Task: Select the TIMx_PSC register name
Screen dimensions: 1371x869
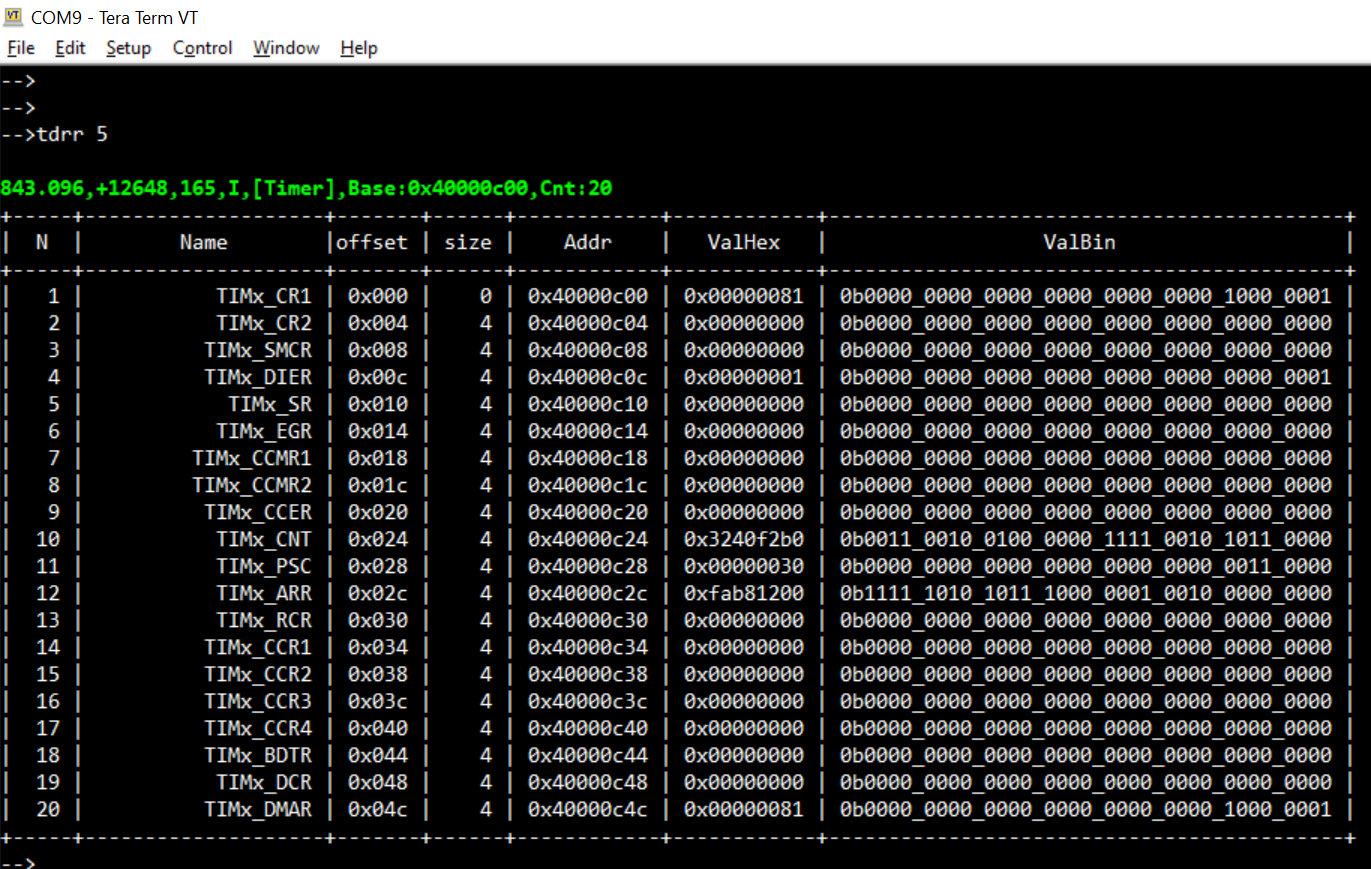Action: pos(264,566)
